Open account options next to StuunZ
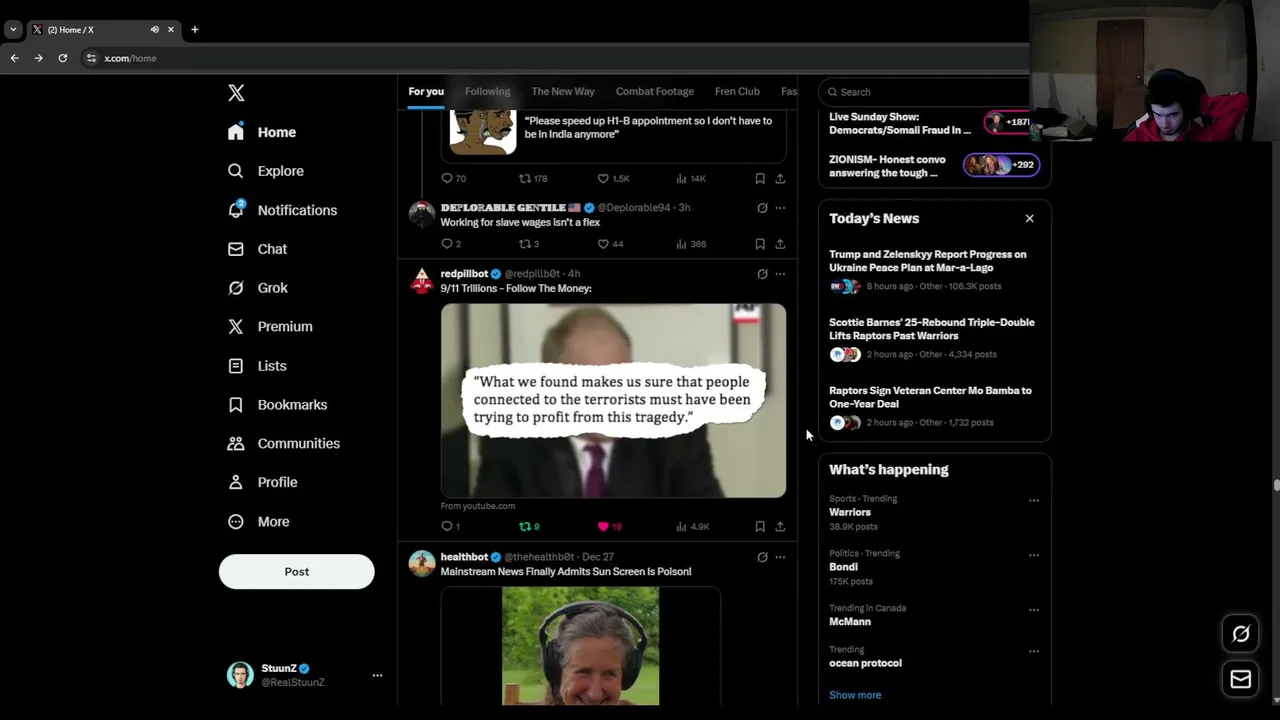This screenshot has height=720, width=1280. tap(377, 676)
